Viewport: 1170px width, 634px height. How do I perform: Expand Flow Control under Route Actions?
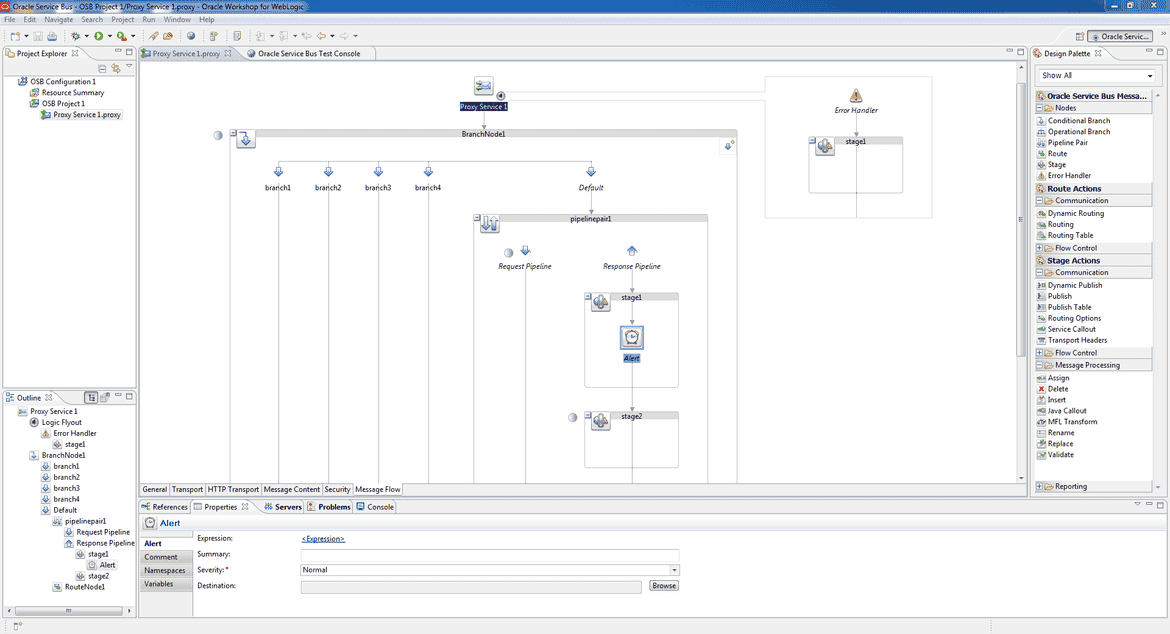pos(1039,248)
